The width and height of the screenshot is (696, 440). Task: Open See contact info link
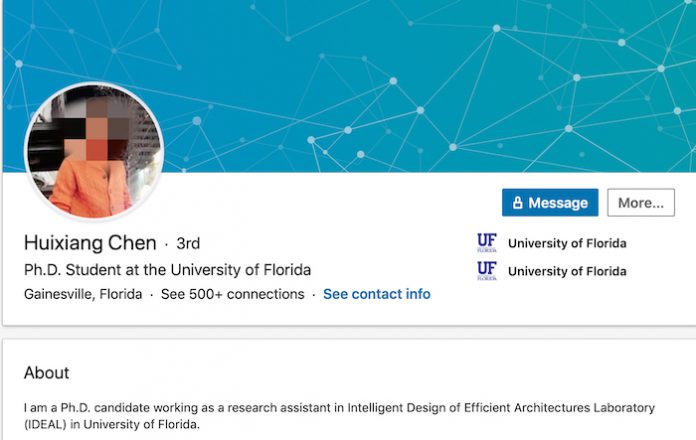pyautogui.click(x=377, y=294)
